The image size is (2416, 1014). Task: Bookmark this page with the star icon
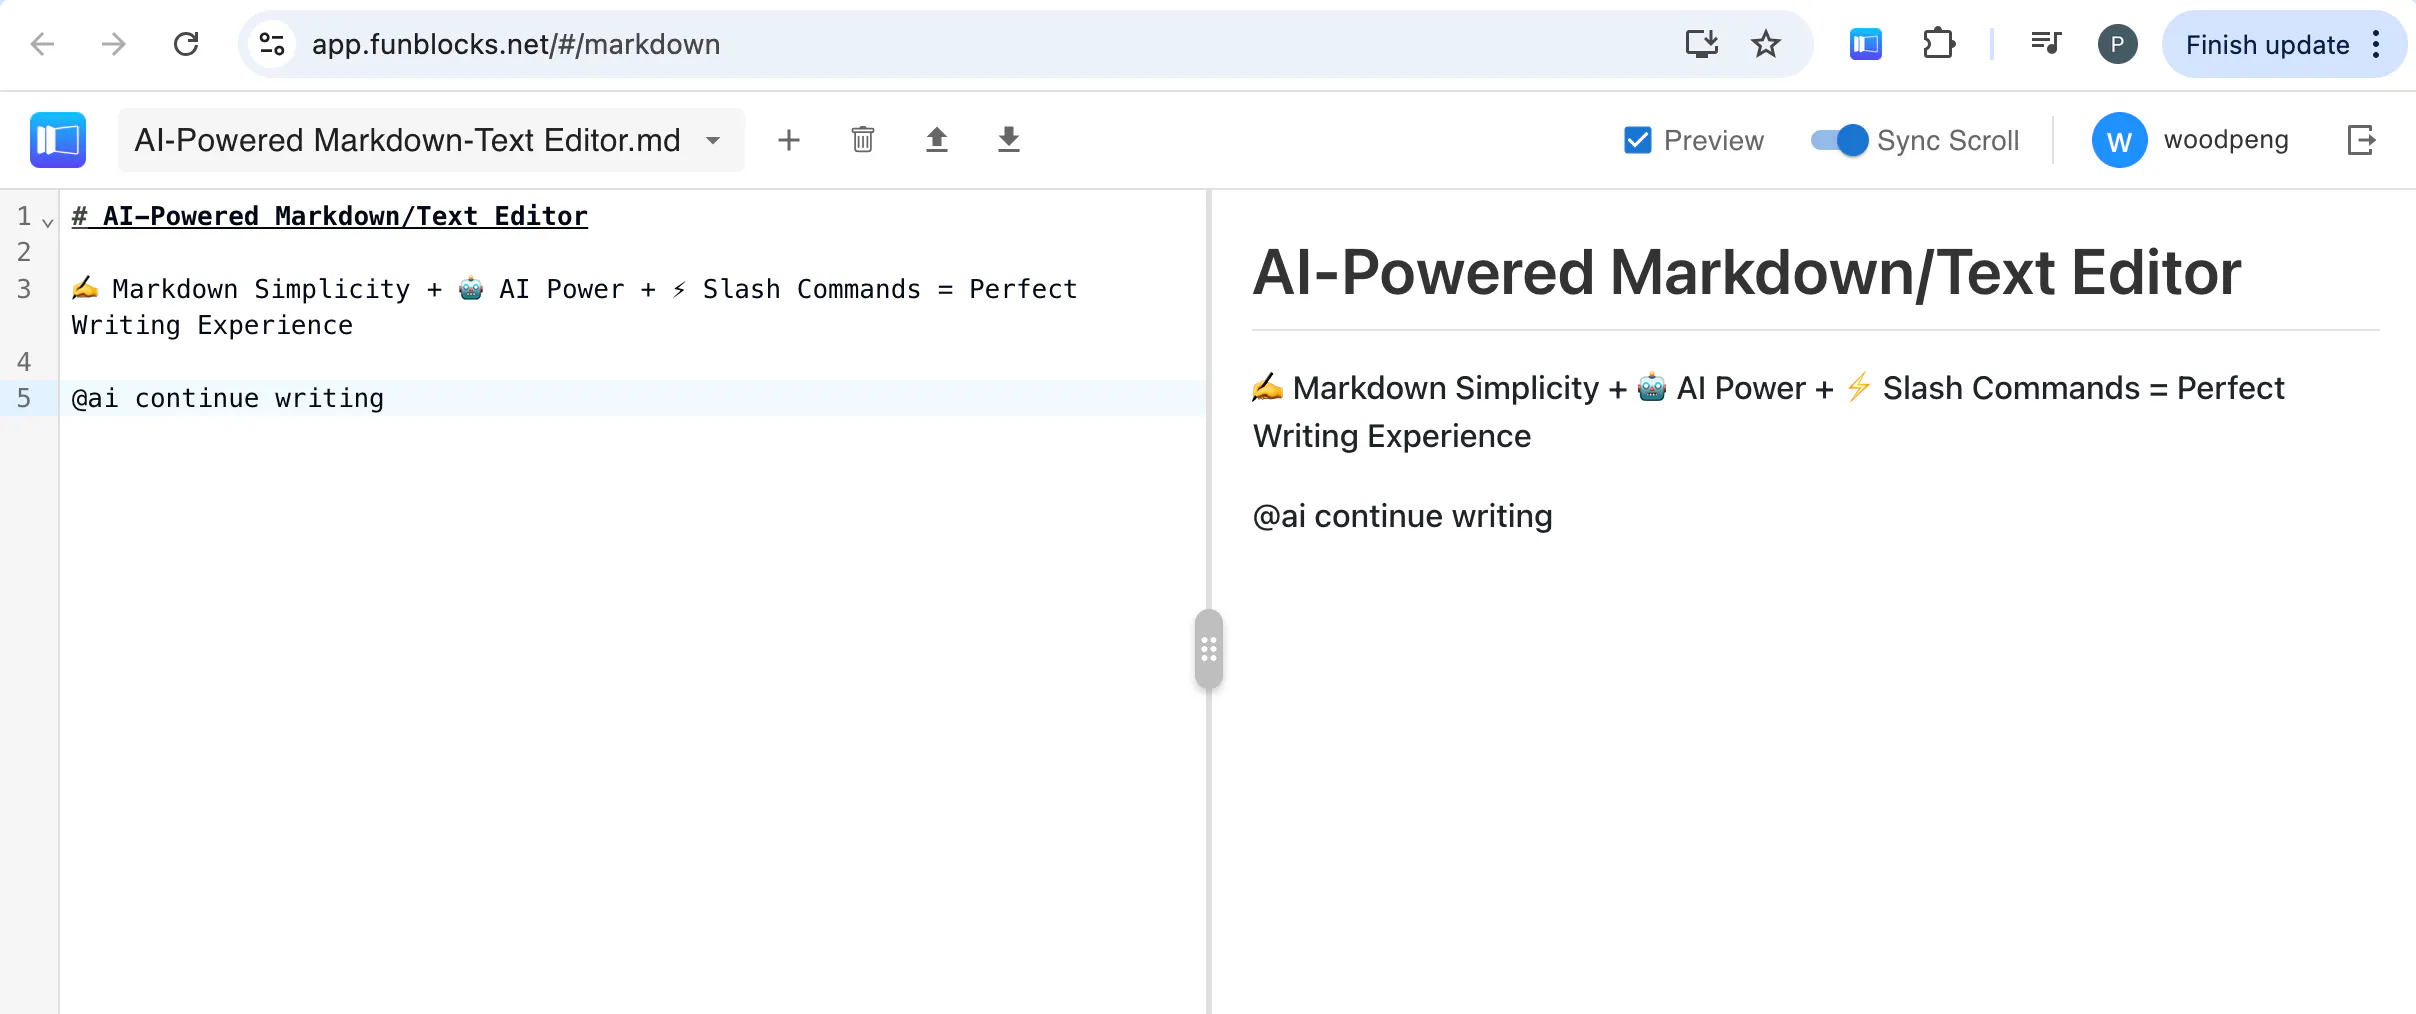(x=1766, y=44)
